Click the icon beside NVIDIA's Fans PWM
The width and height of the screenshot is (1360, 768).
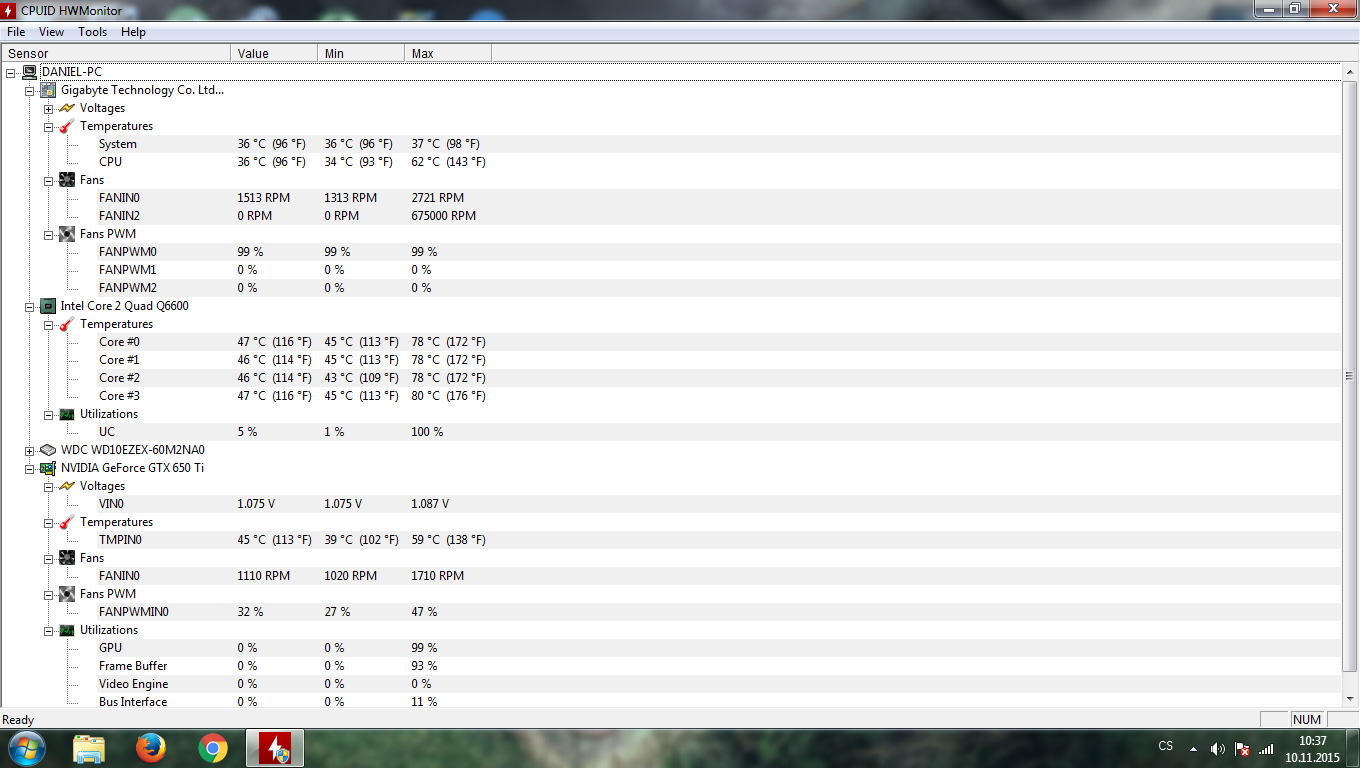point(67,594)
